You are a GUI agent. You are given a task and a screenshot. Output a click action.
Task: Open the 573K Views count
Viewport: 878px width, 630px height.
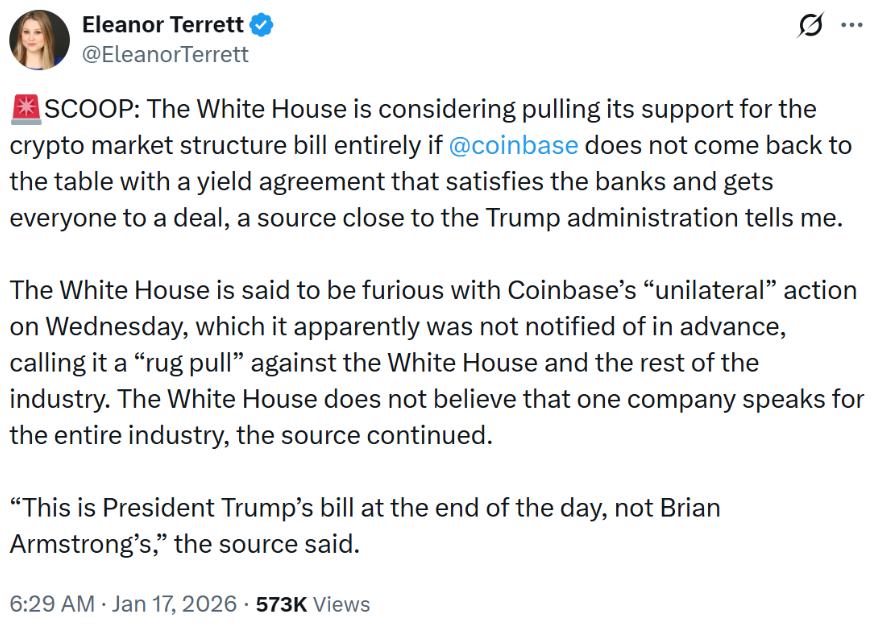(x=313, y=604)
